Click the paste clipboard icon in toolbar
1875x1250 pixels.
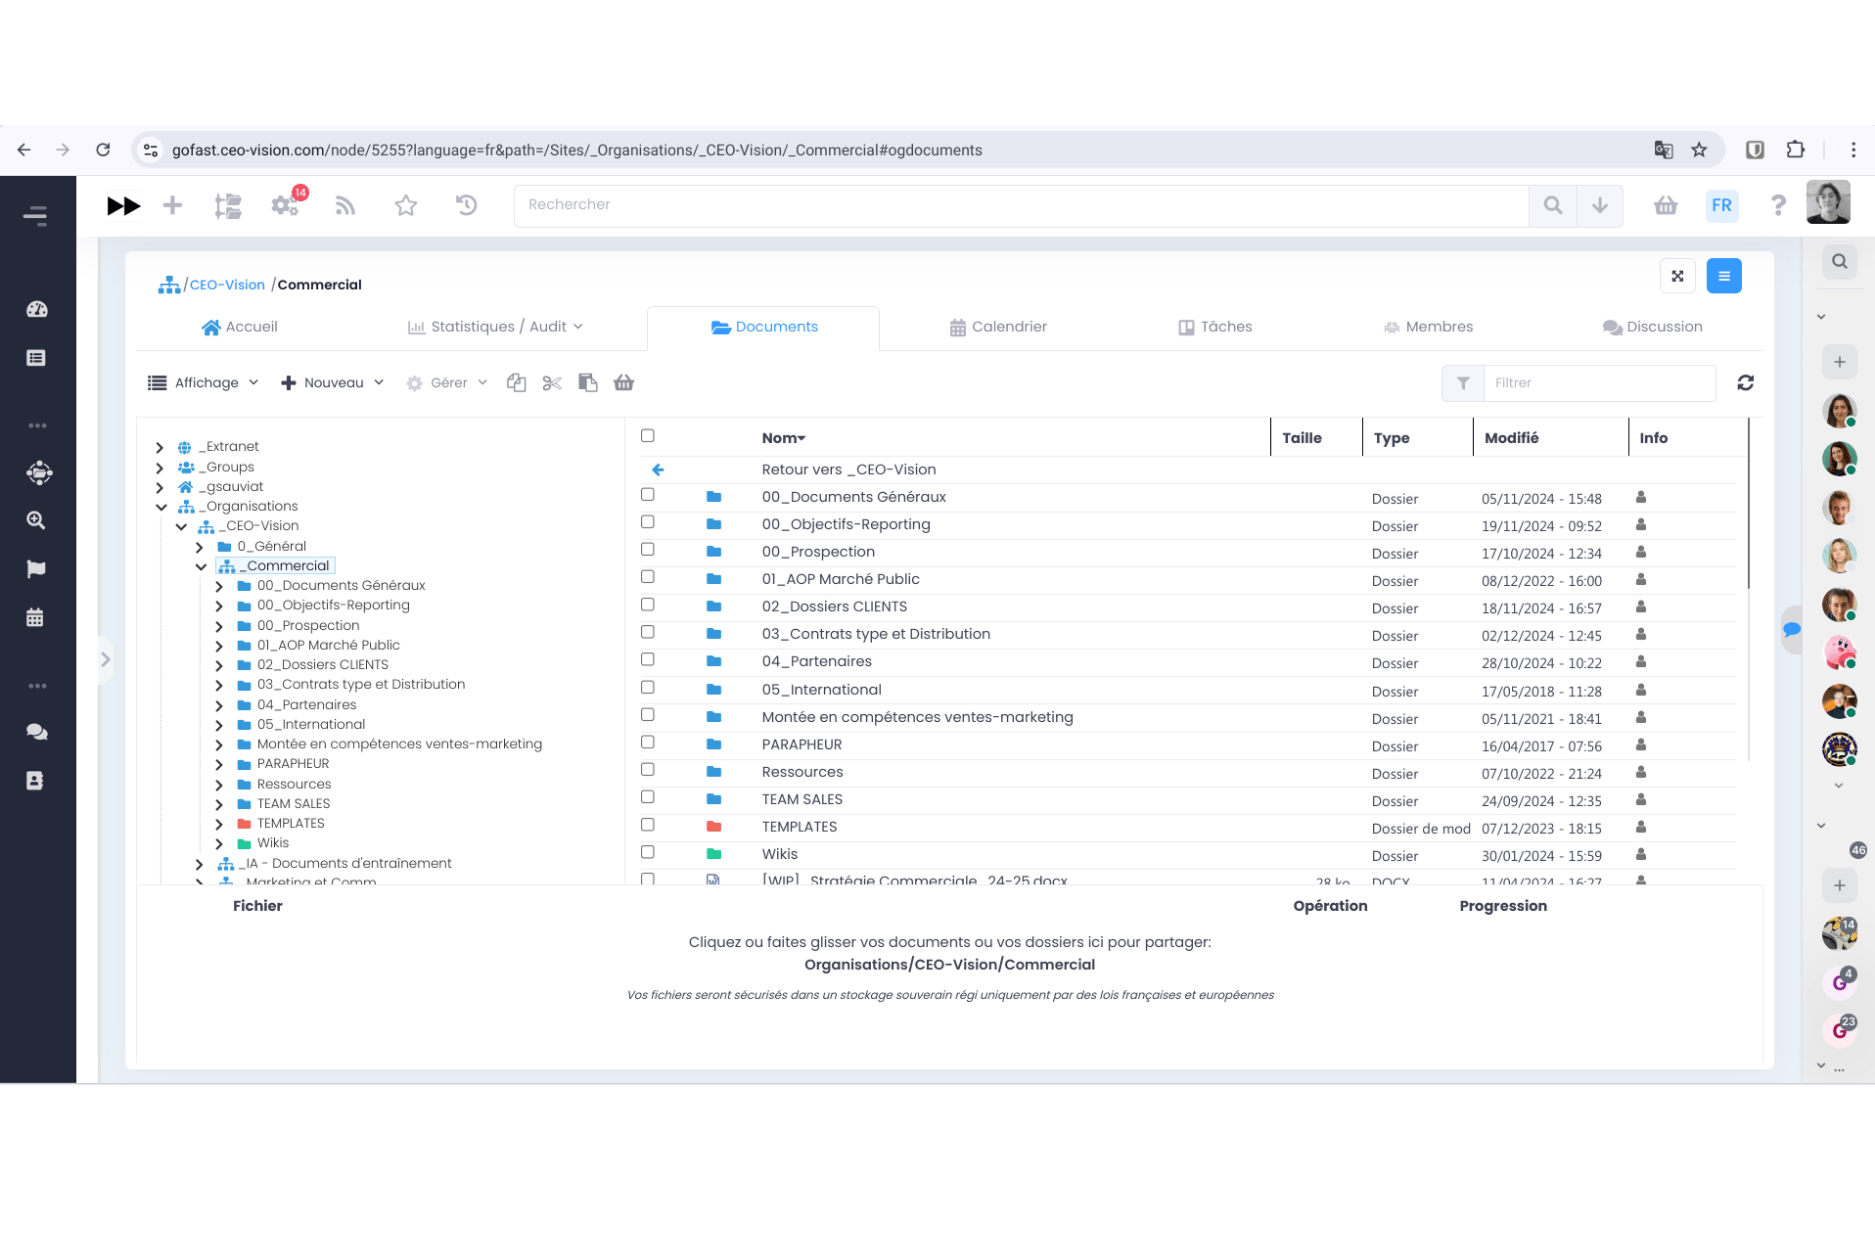point(588,383)
